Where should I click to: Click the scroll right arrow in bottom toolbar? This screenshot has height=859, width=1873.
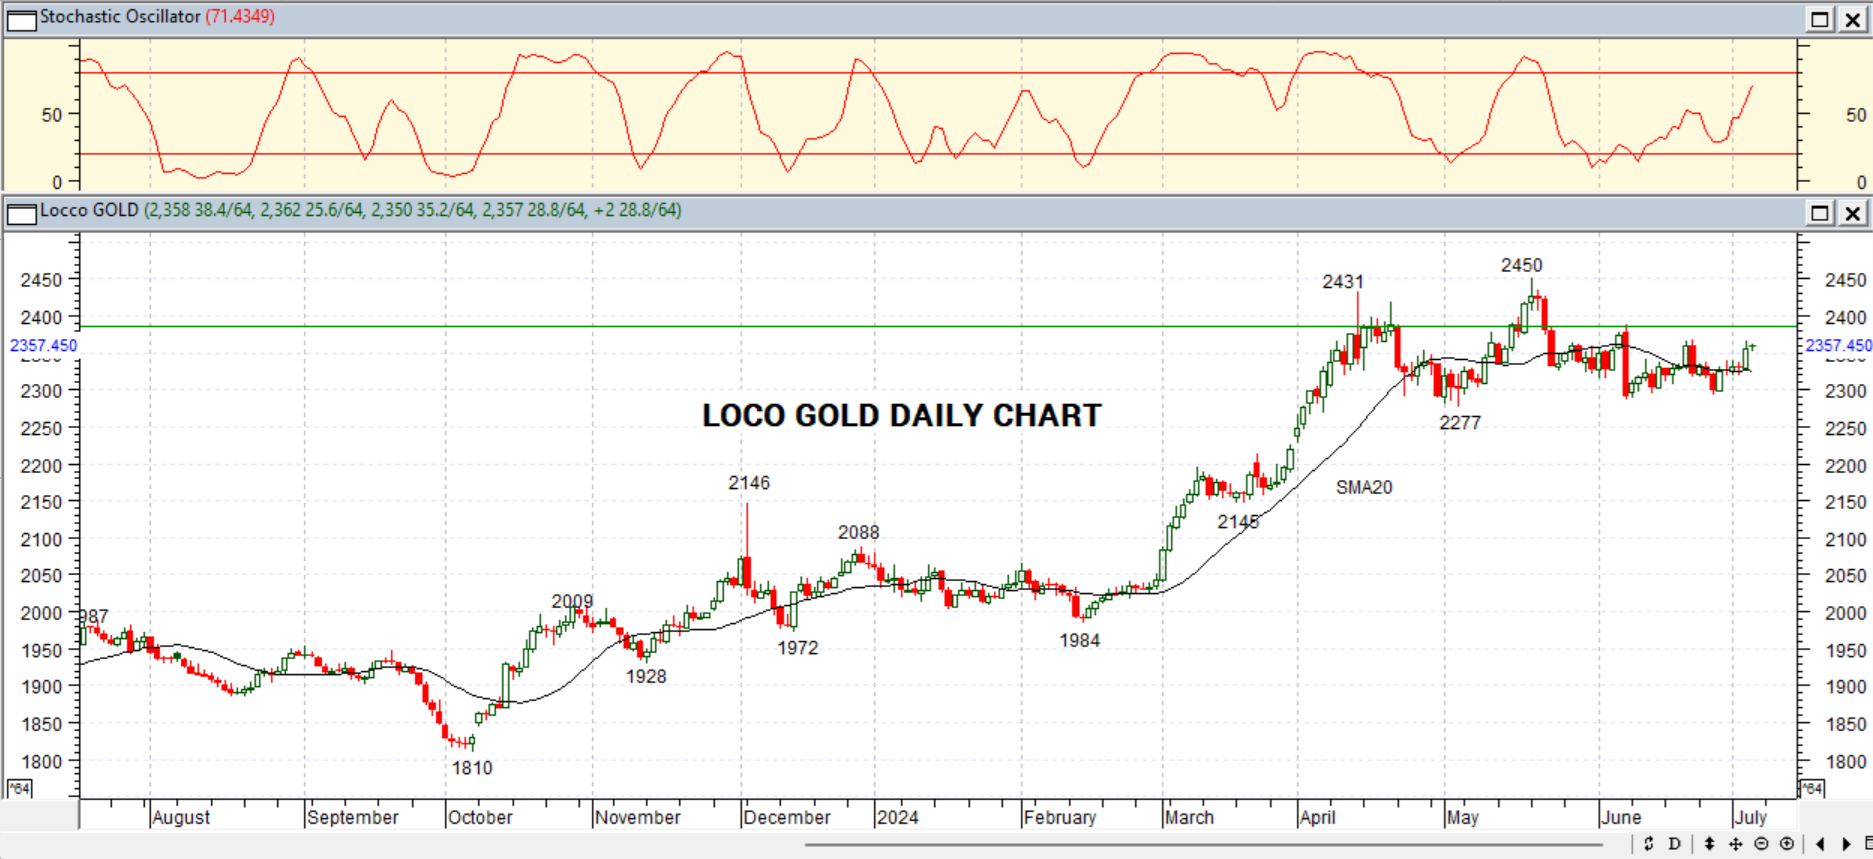[1846, 844]
